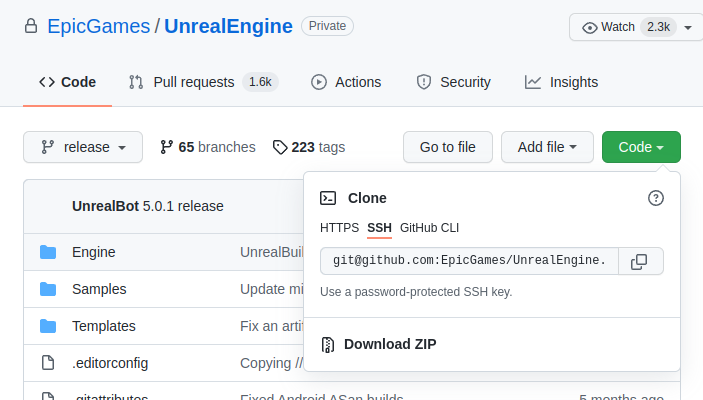
Task: Open the Templates row commit message
Action: point(272,326)
